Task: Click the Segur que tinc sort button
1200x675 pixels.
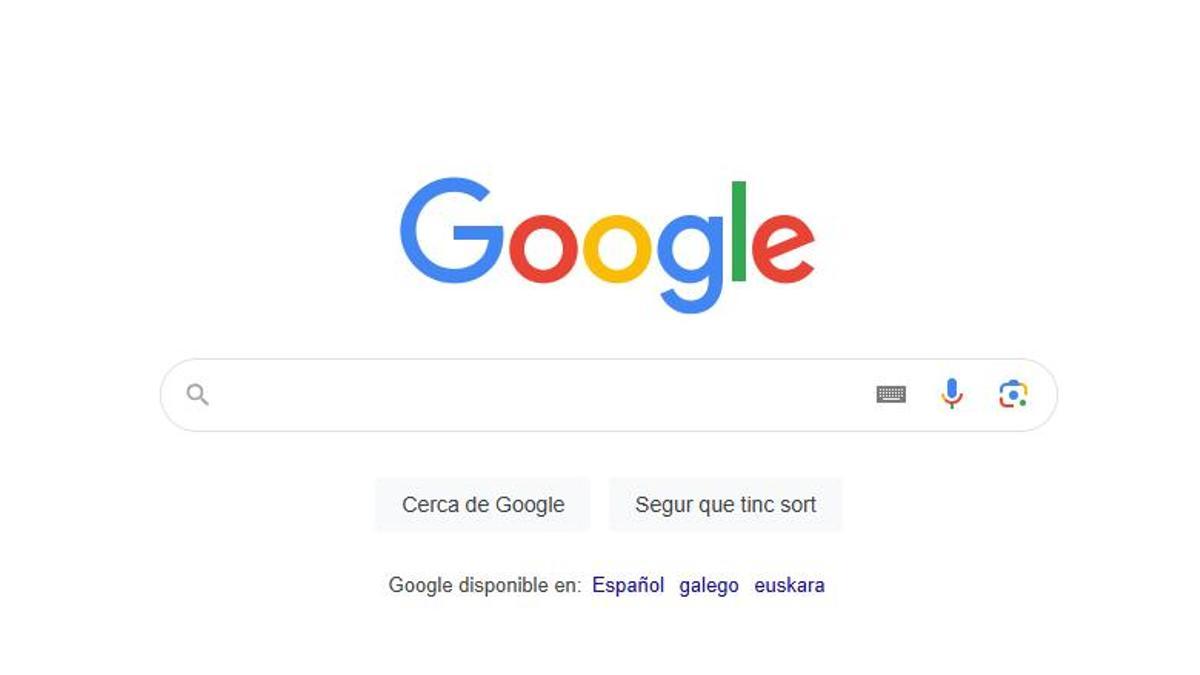Action: pyautogui.click(x=726, y=505)
